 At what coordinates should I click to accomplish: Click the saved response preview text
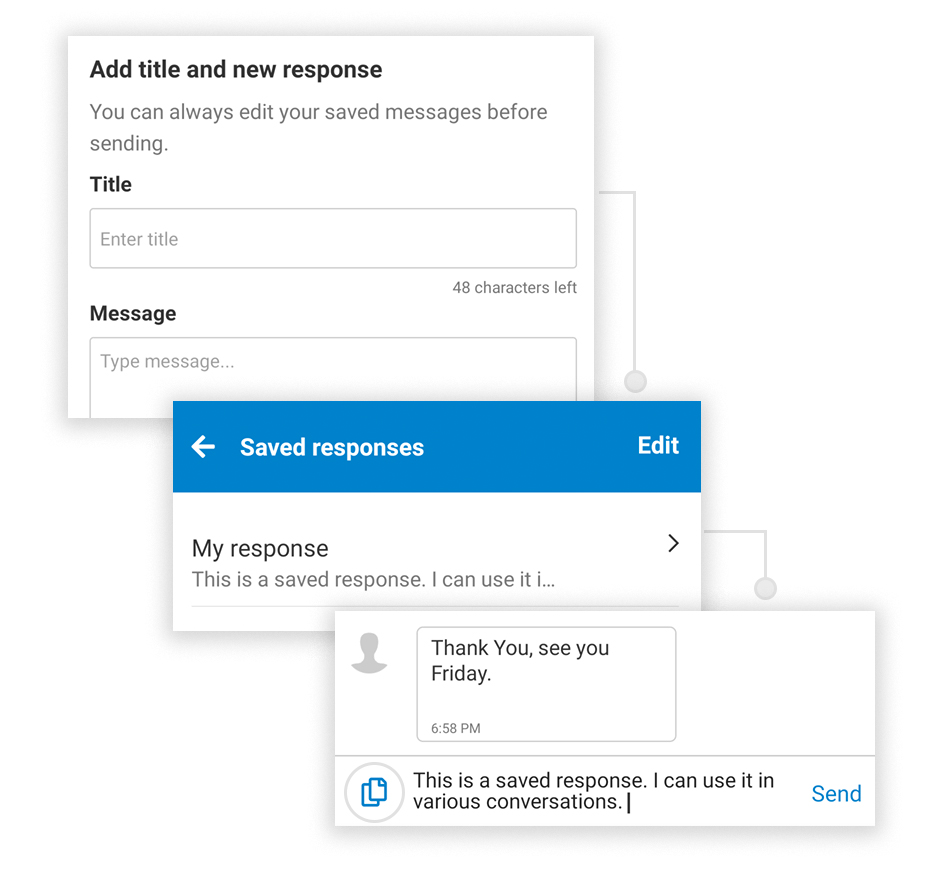[x=373, y=580]
